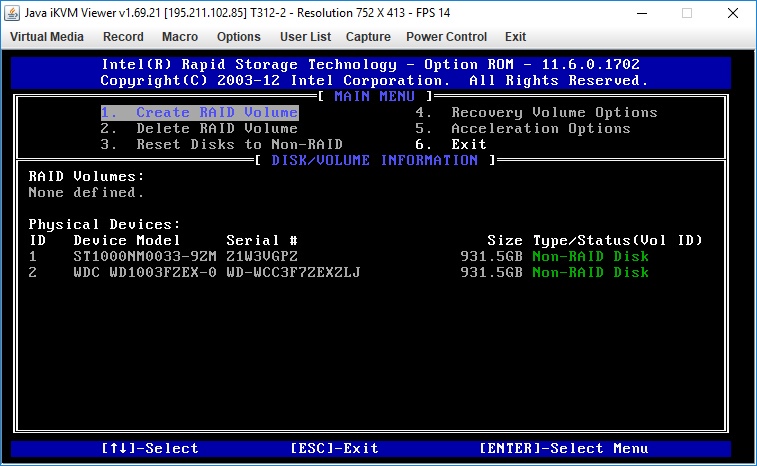Click Non-RAID Disk status of WDC disk
757x466 pixels.
[x=590, y=272]
